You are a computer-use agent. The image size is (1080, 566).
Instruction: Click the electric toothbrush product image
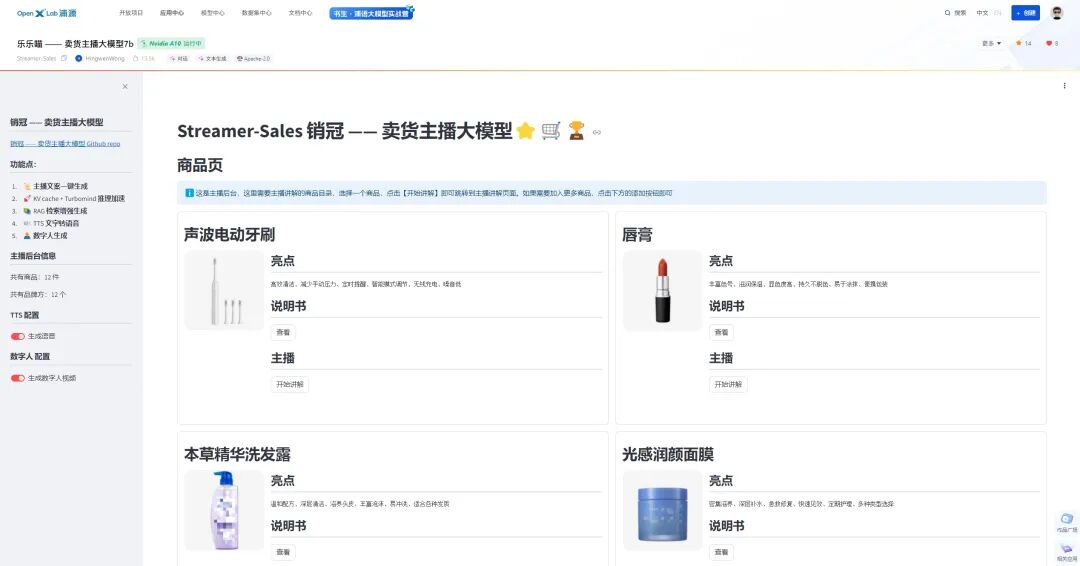pos(224,291)
